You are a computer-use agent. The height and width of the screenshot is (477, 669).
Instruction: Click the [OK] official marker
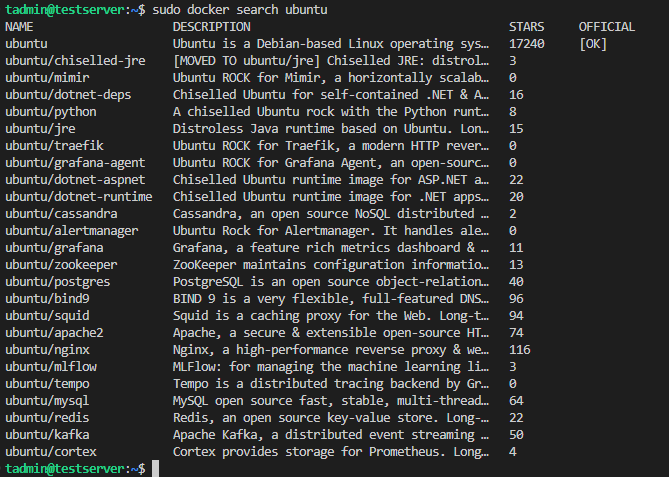[593, 44]
